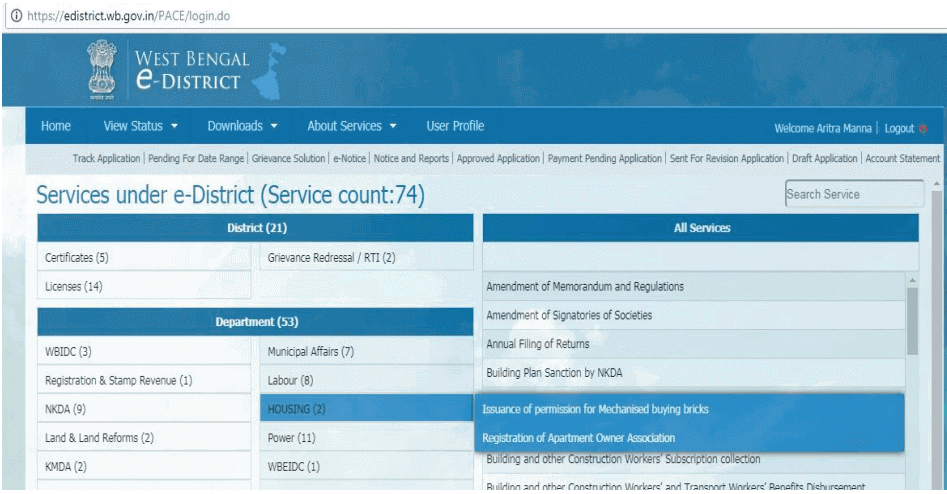Viewport: 947px width, 494px height.
Task: Click the red logout power icon
Action: pos(923,129)
